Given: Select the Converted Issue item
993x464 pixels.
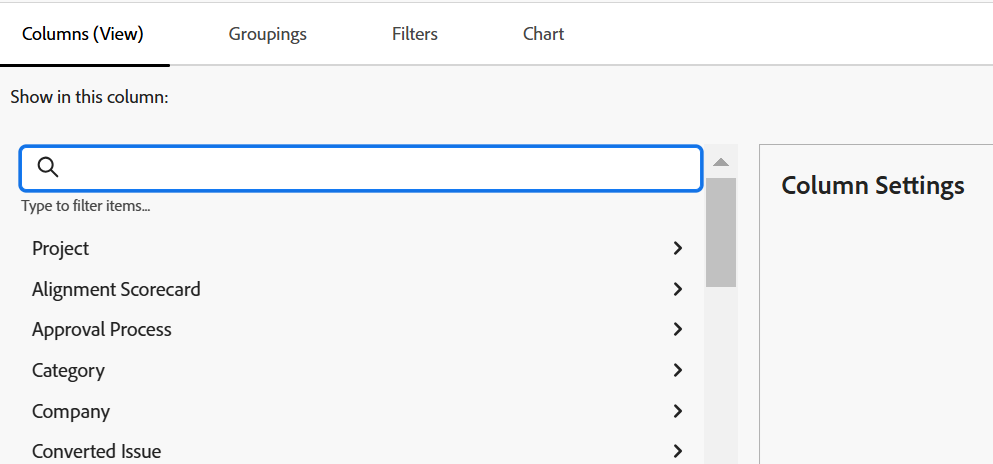Looking at the screenshot, I should 96,451.
